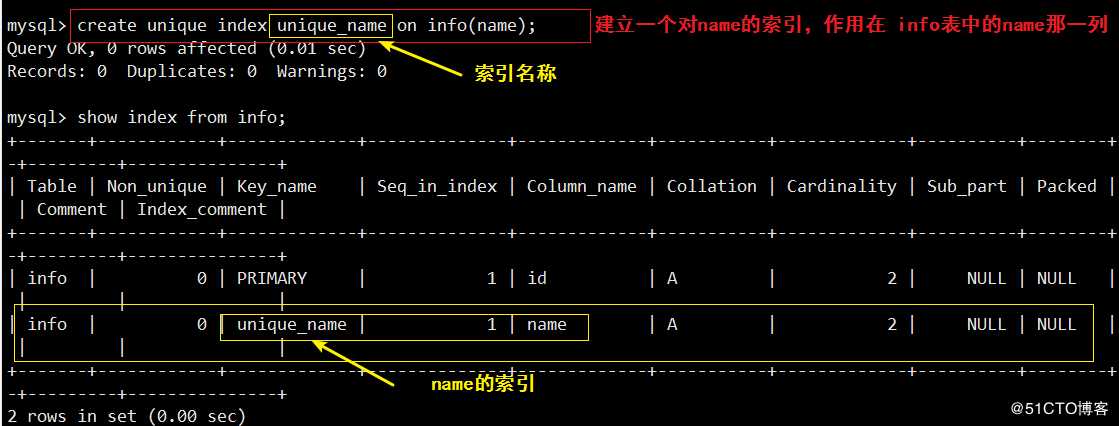Screen dimensions: 1119x426
Task: Click the 'Cardinality' column header
Action: 841,187
